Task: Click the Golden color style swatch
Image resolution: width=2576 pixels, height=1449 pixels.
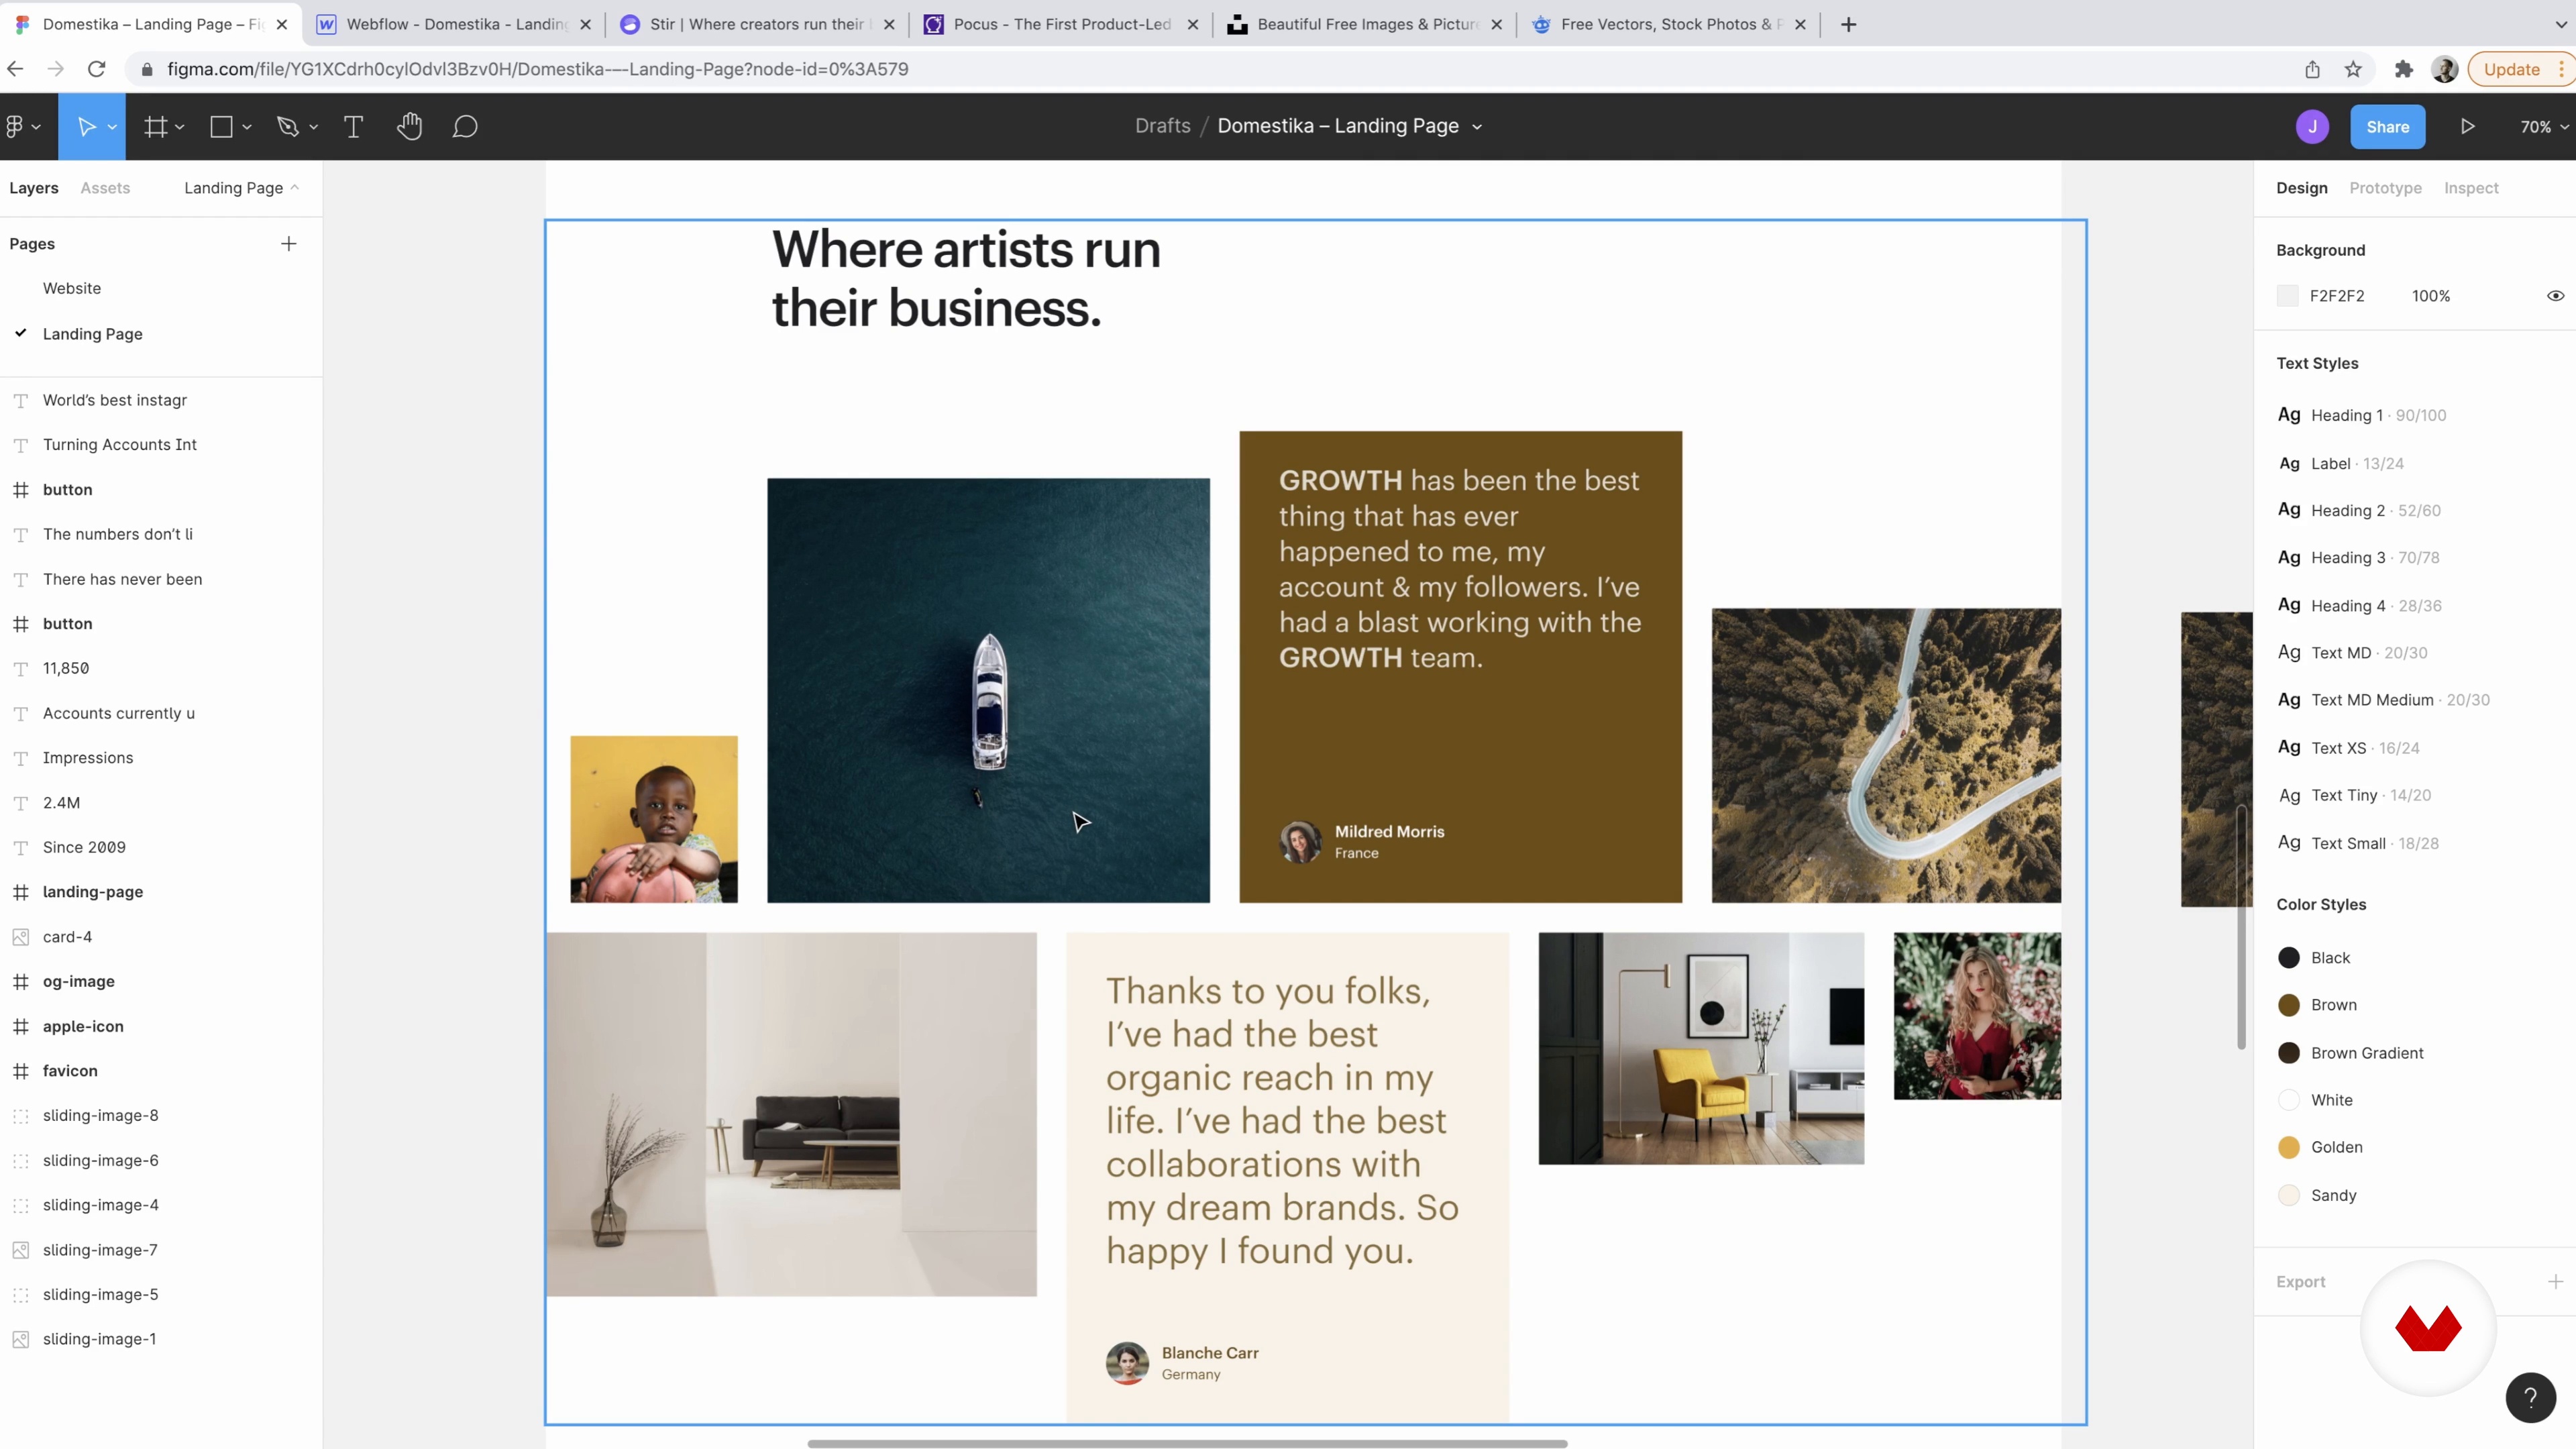Action: (x=2289, y=1148)
